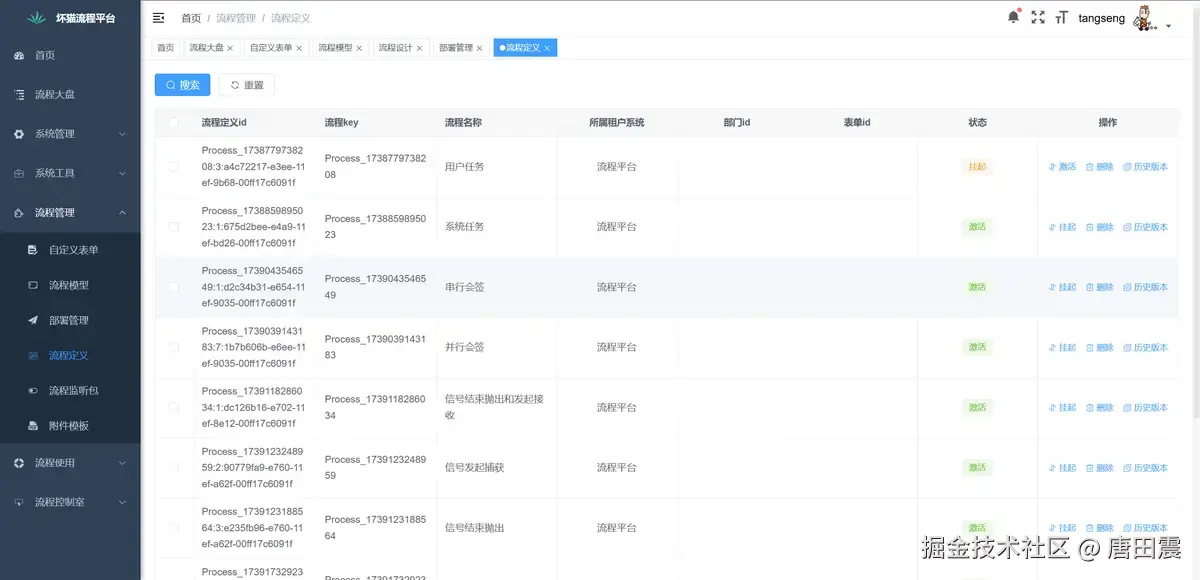Open 流程监听包 in the sidebar
This screenshot has height=580, width=1200.
click(x=70, y=390)
